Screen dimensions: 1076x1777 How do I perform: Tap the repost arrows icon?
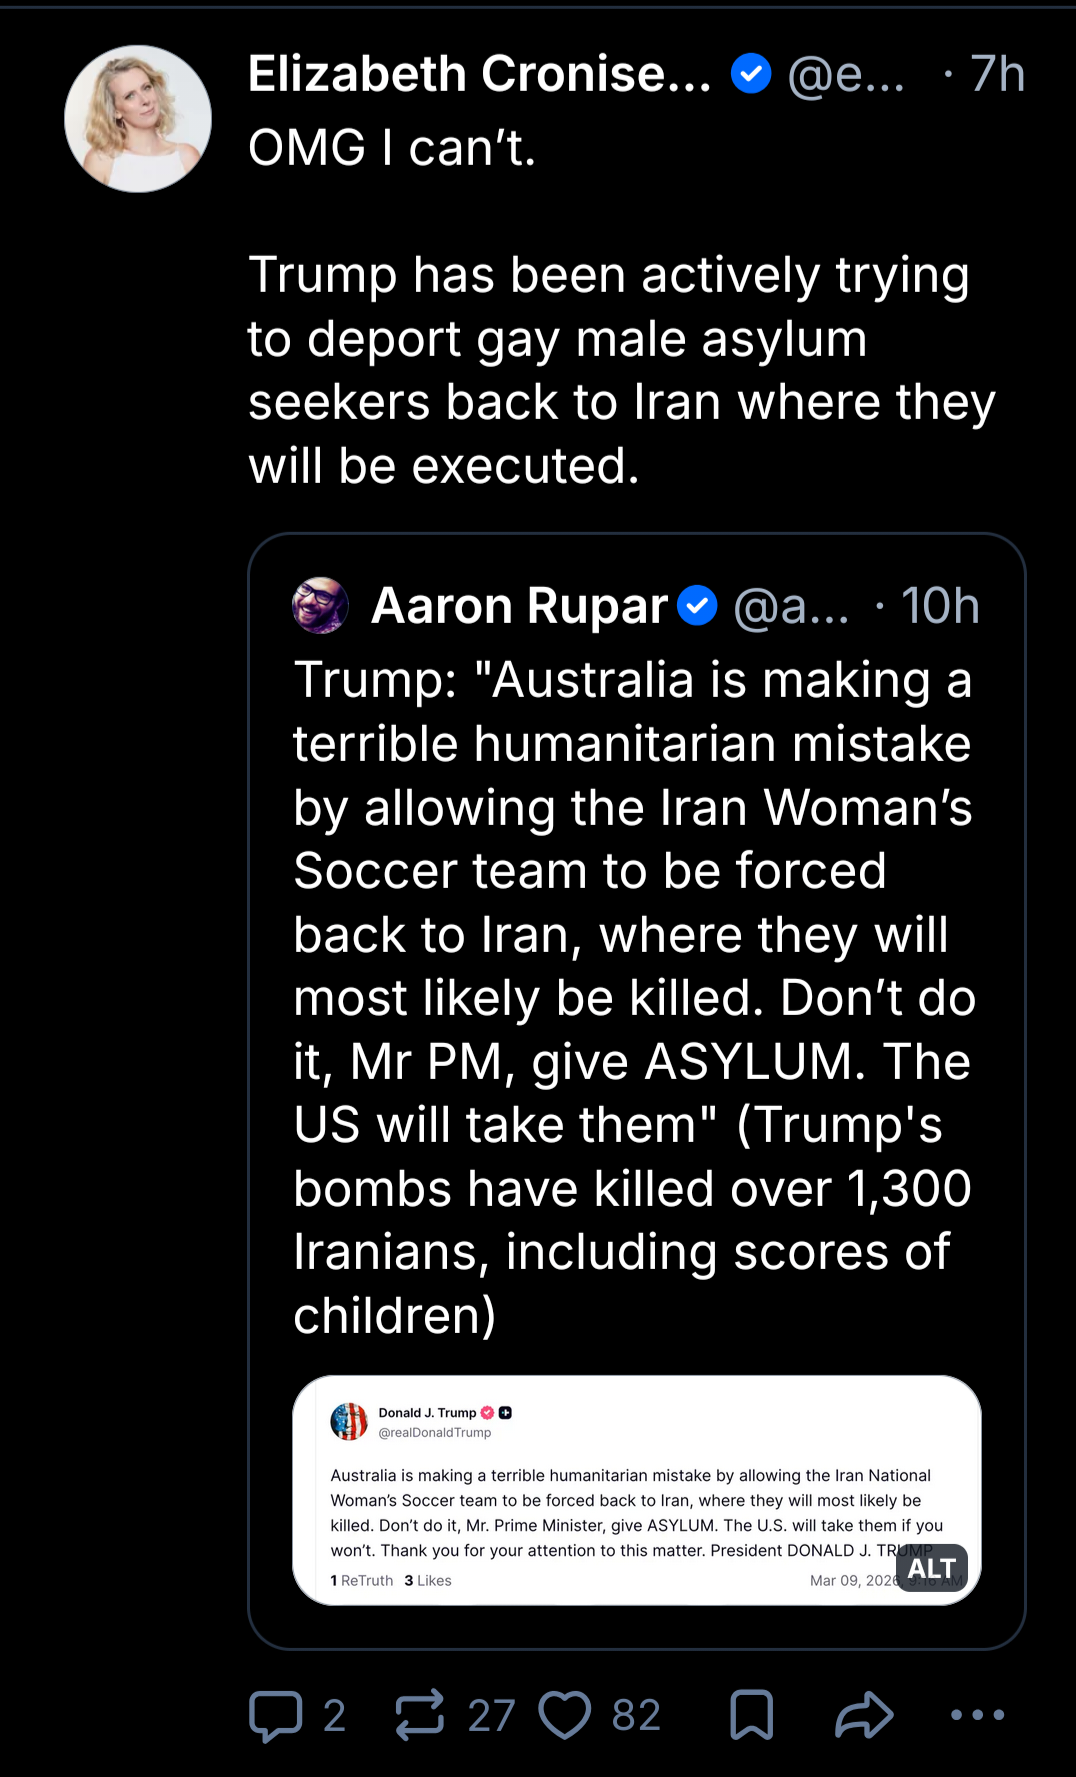[x=419, y=1715]
